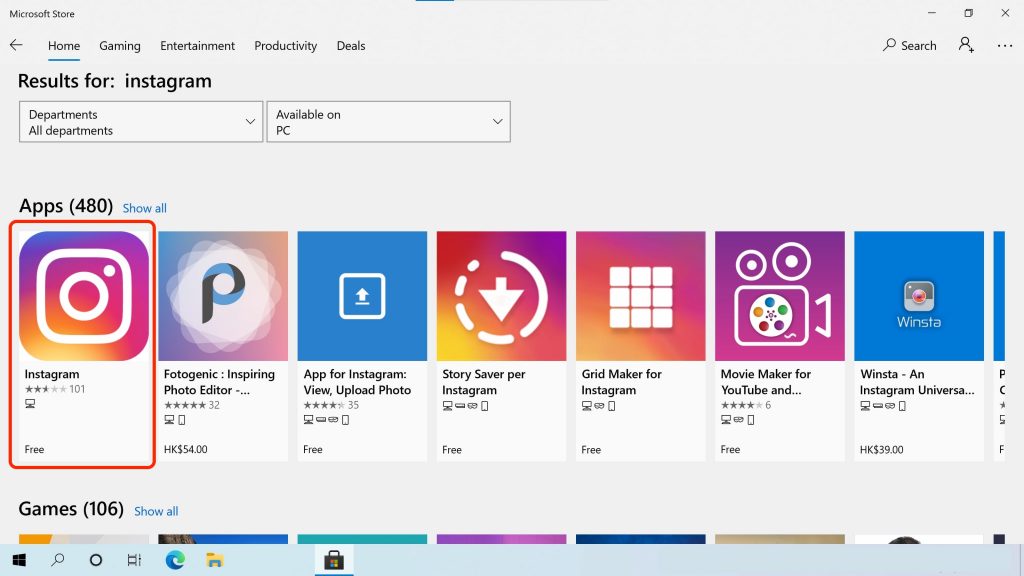
Task: Click the Movie Maker star rating 6
Action: pyautogui.click(x=746, y=405)
